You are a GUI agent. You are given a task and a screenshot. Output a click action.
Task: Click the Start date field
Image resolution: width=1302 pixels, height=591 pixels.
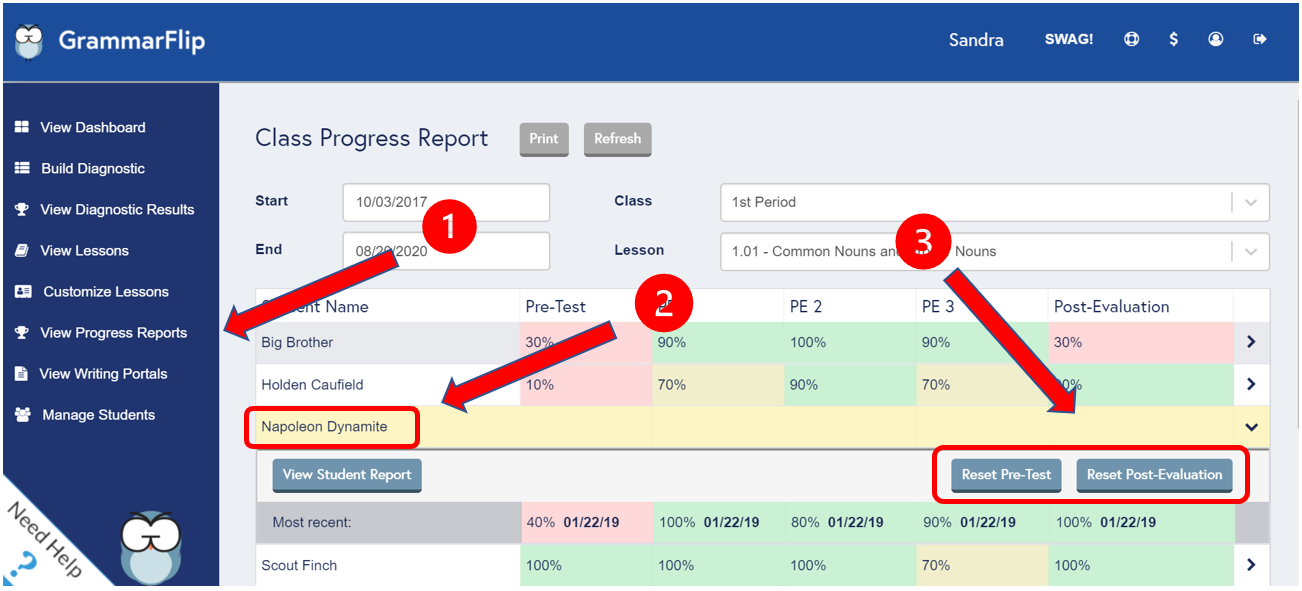[446, 202]
